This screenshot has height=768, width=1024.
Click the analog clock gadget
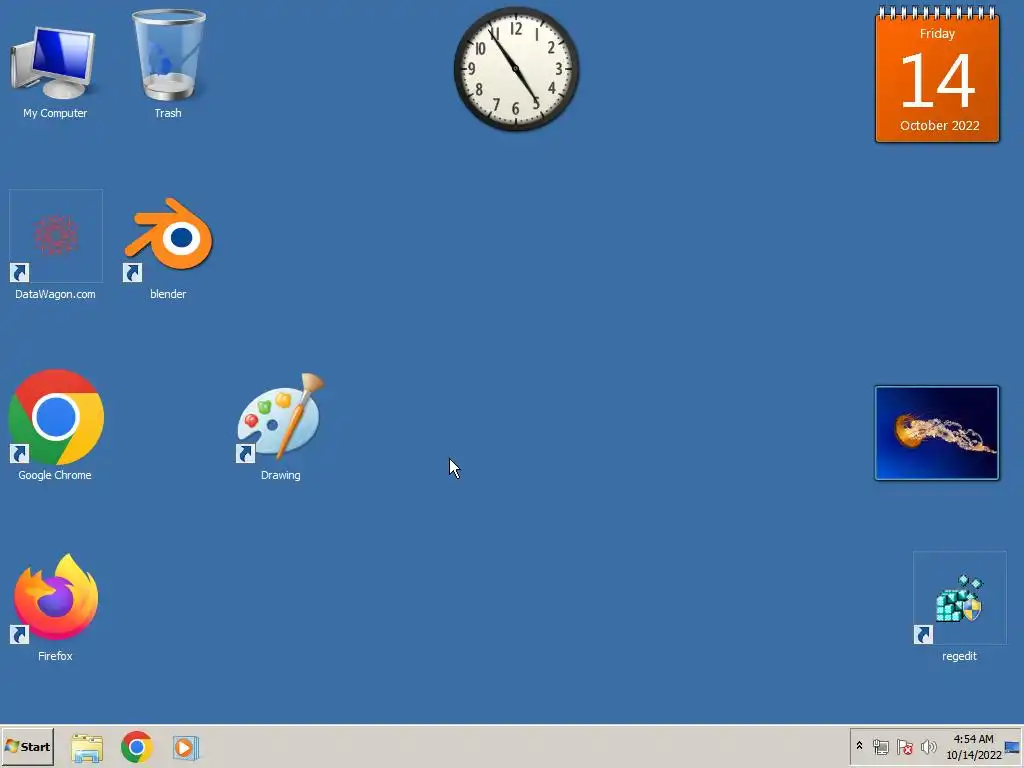coord(516,69)
